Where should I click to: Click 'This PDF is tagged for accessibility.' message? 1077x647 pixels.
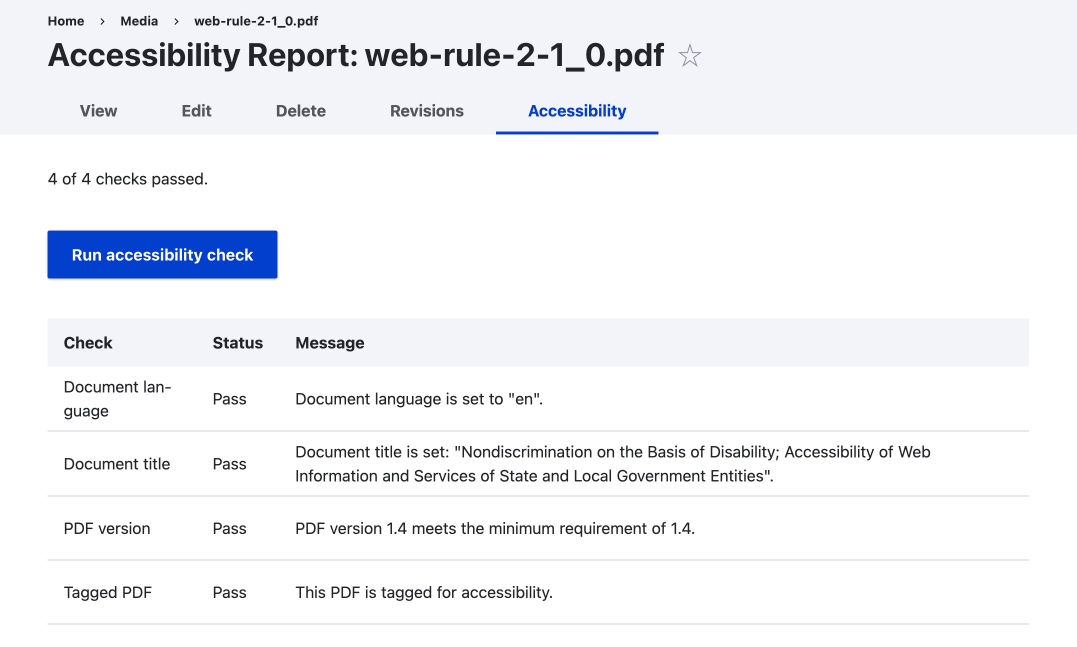tap(424, 593)
